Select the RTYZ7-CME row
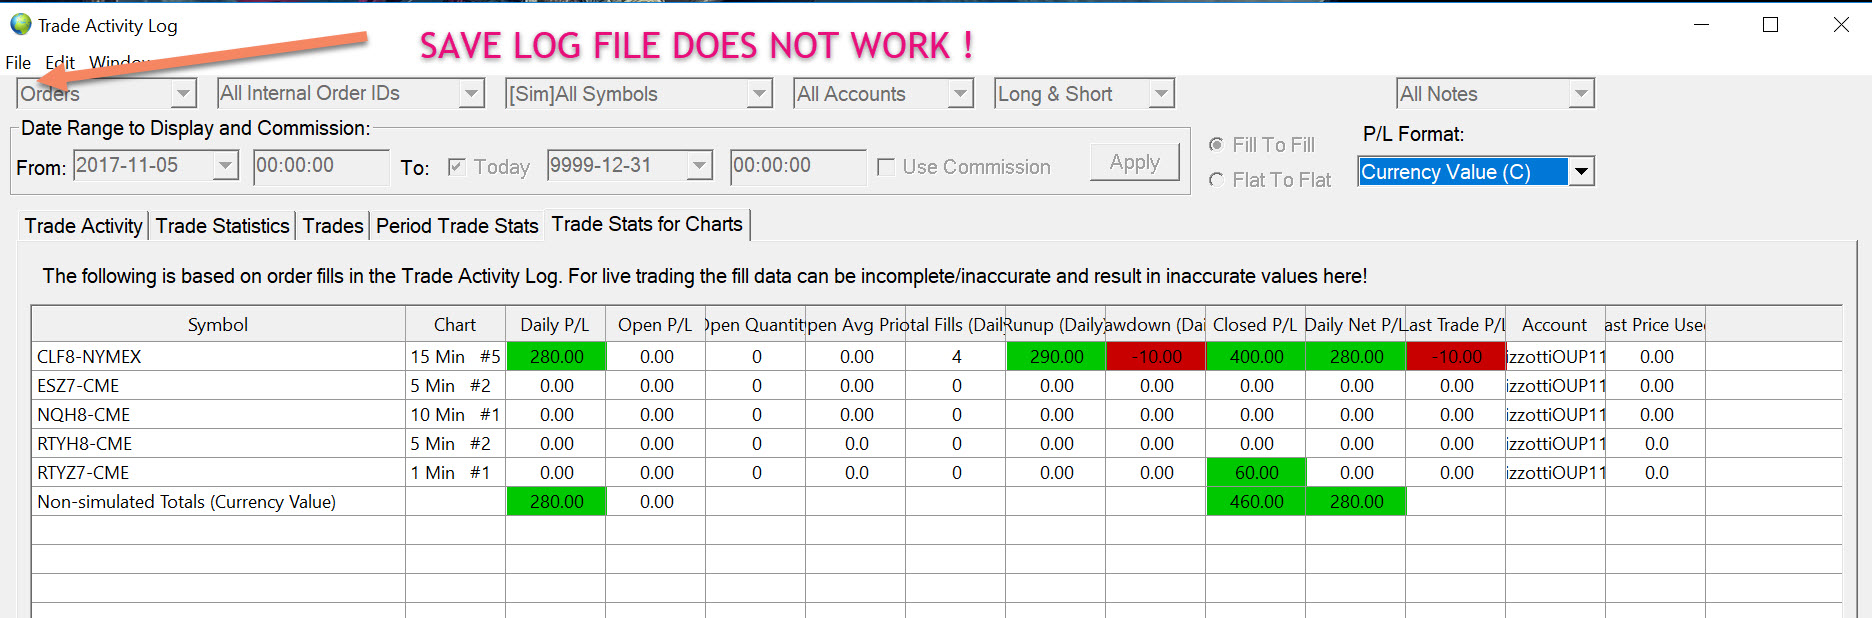Image resolution: width=1872 pixels, height=618 pixels. point(936,473)
